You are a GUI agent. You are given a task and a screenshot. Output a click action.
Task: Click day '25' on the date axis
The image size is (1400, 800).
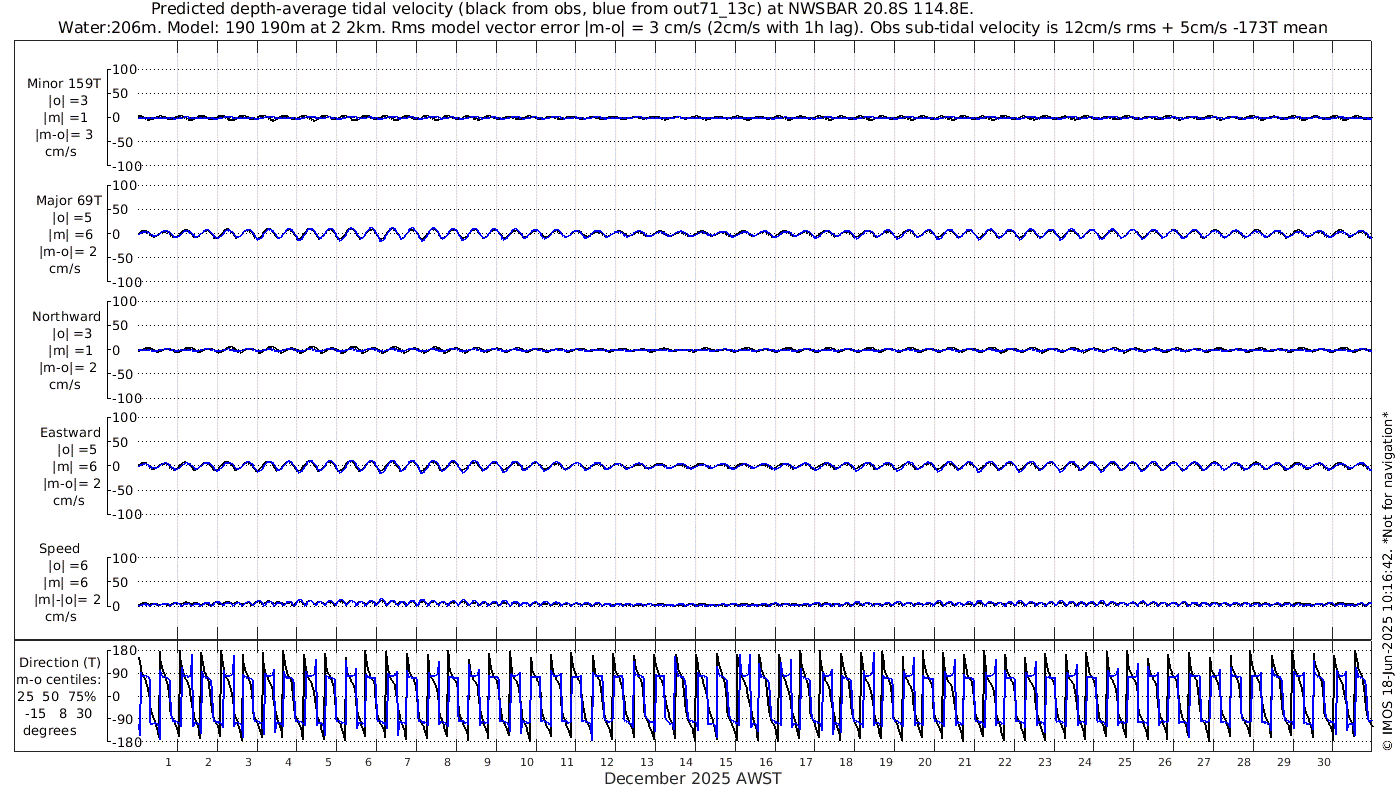1124,762
